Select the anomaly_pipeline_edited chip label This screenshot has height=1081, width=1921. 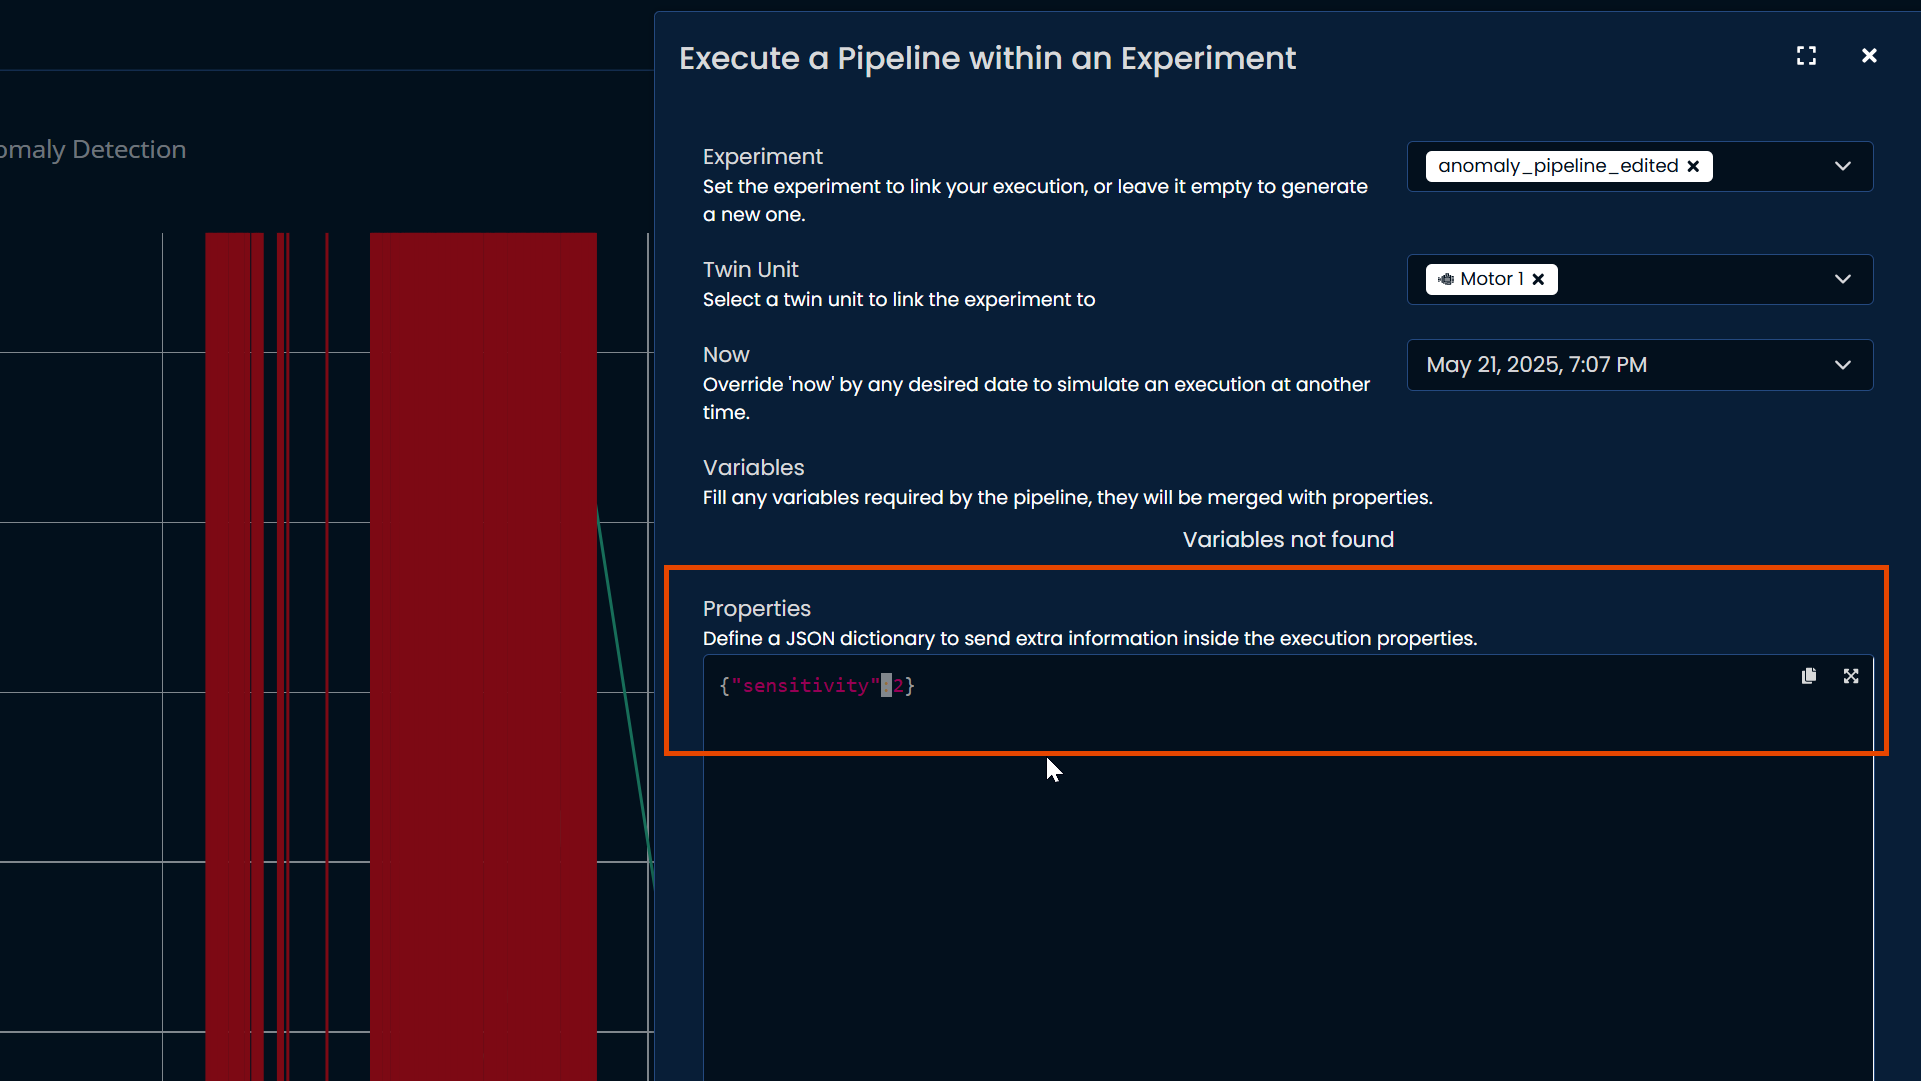tap(1557, 166)
